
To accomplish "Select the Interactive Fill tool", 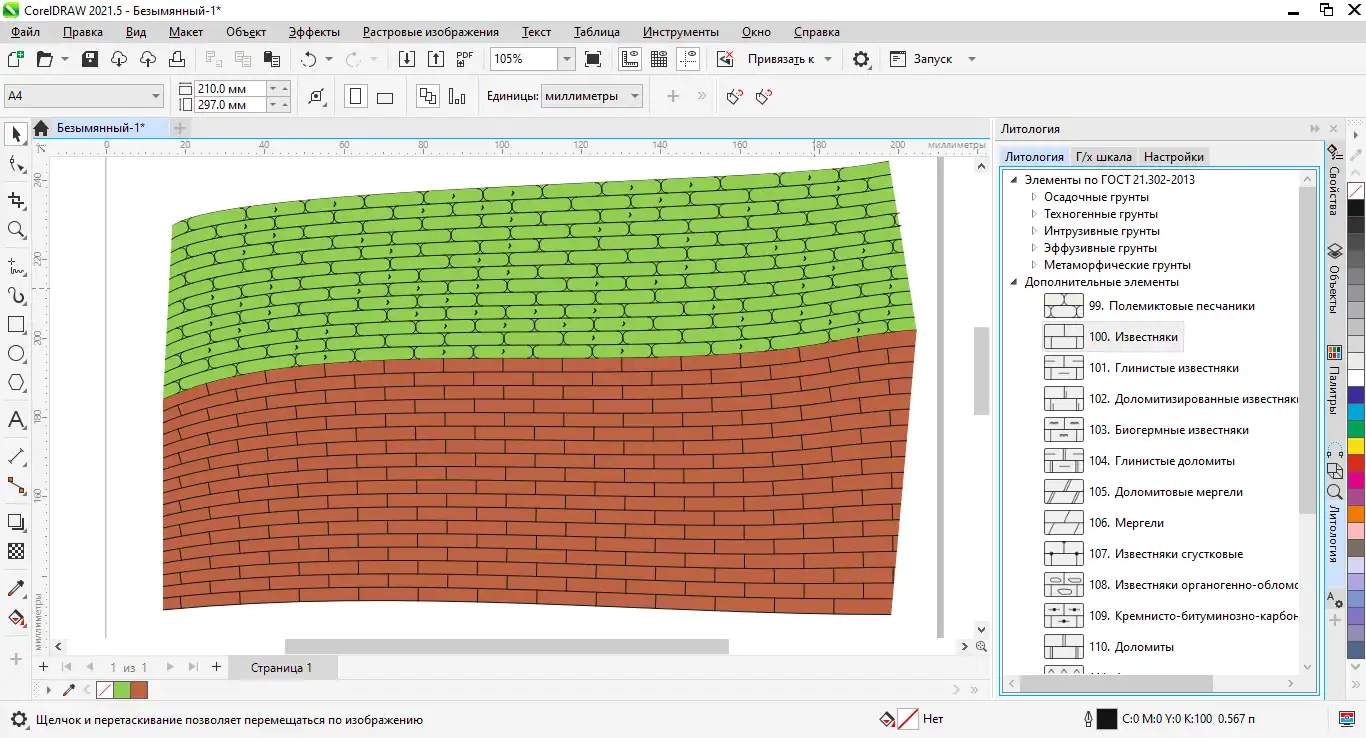I will point(16,618).
